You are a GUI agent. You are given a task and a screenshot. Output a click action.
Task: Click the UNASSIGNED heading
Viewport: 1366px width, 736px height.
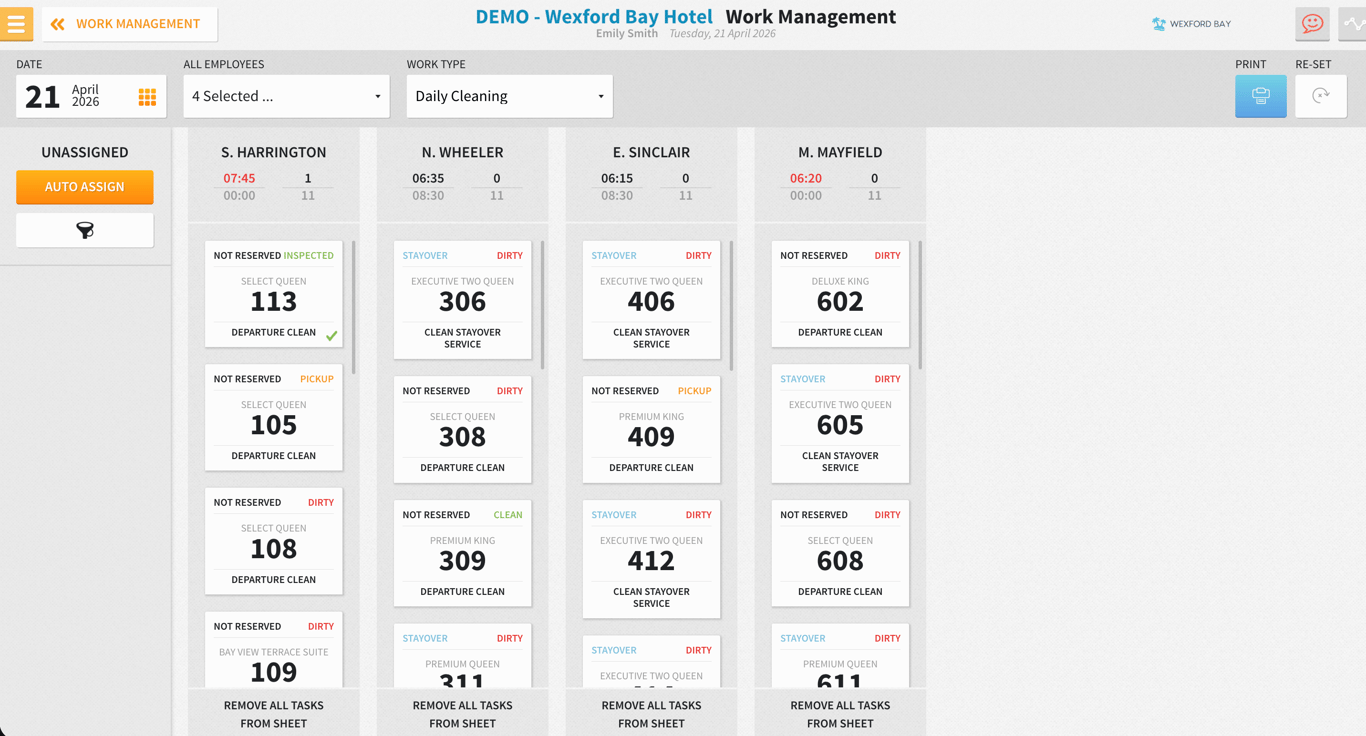85,152
